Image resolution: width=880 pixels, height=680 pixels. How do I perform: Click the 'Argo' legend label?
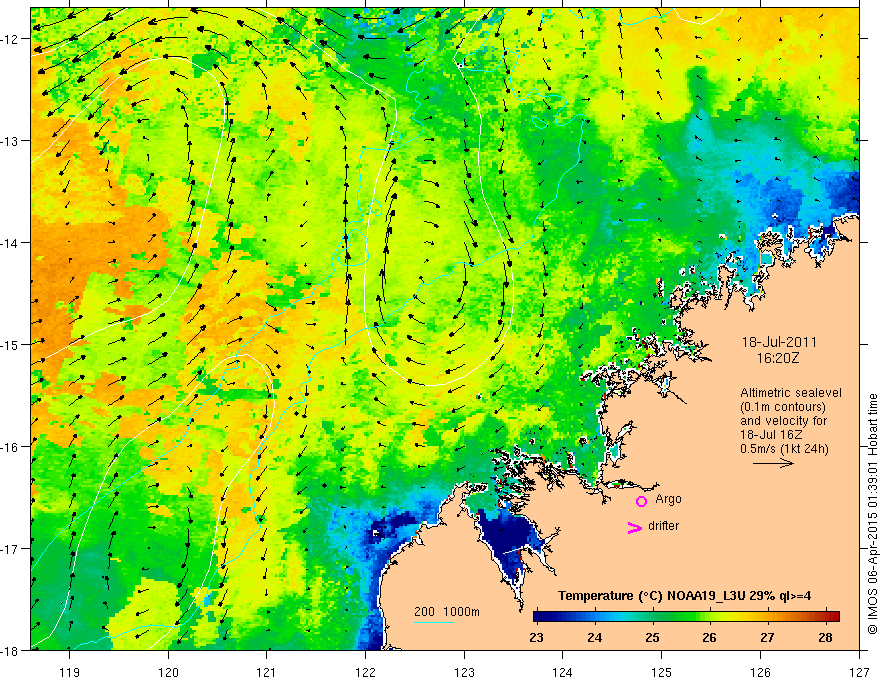coord(668,499)
